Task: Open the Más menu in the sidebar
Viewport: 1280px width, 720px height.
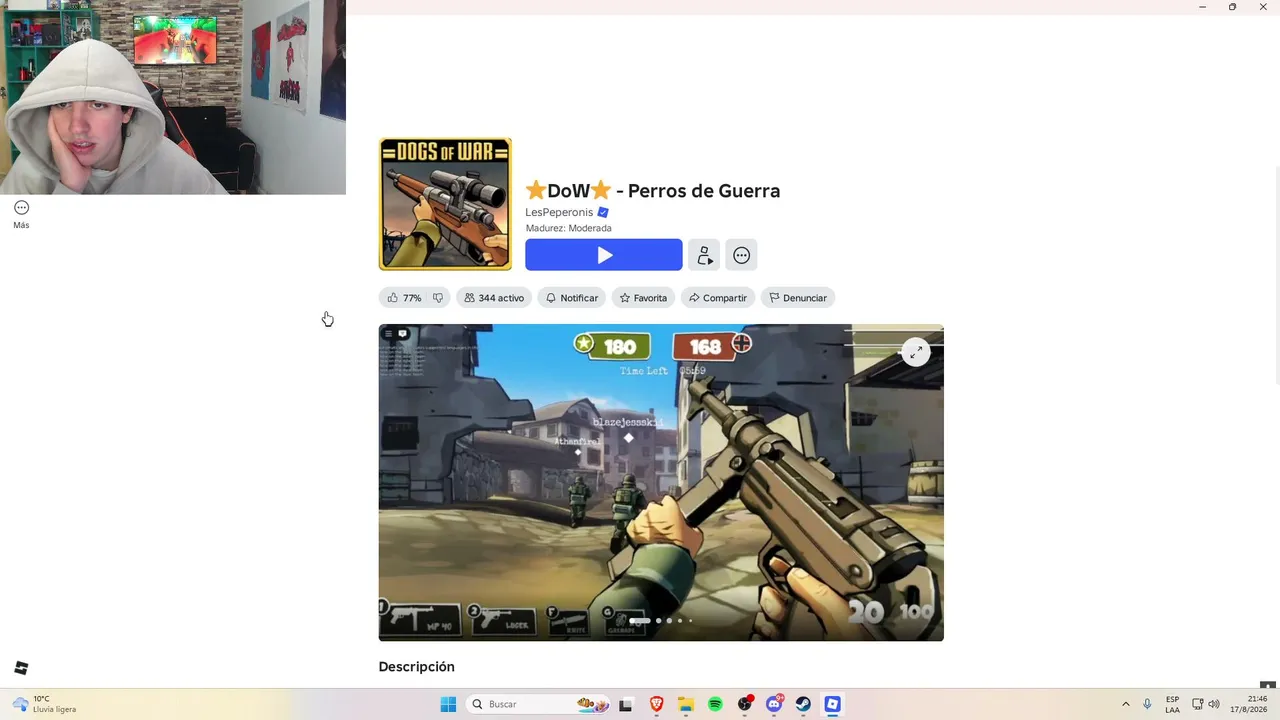Action: (x=21, y=213)
